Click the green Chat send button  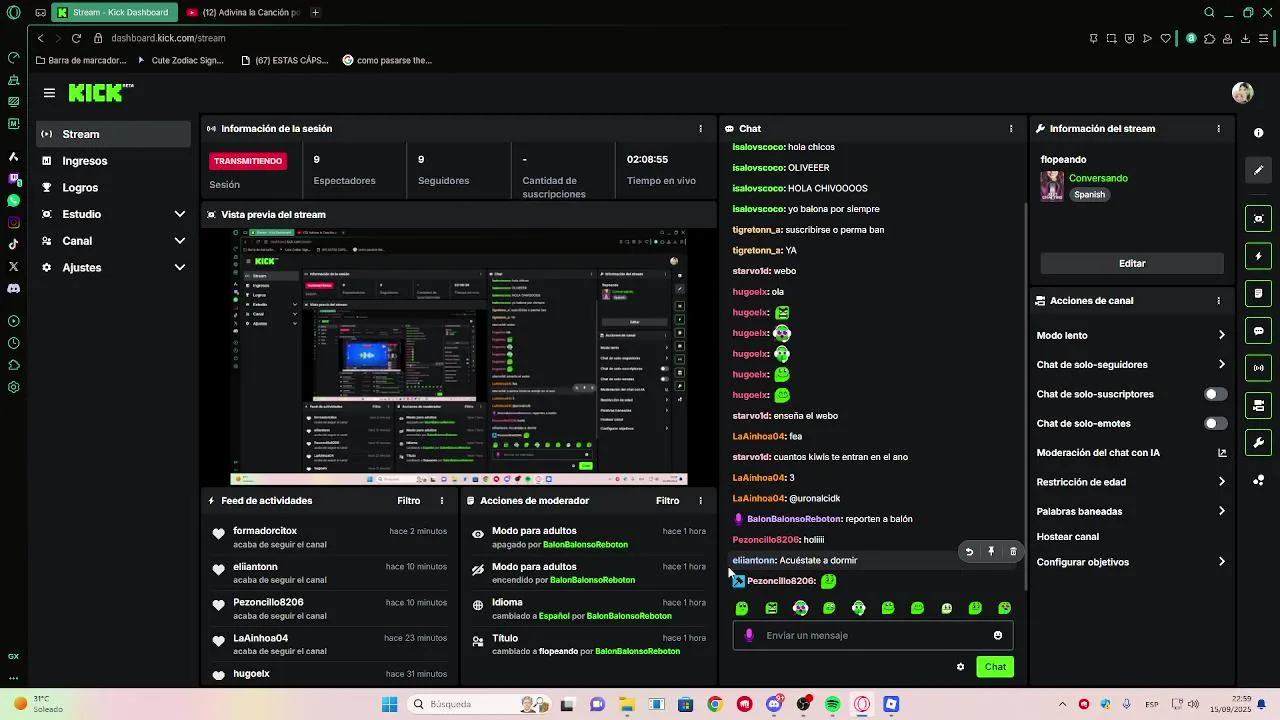[x=995, y=667]
